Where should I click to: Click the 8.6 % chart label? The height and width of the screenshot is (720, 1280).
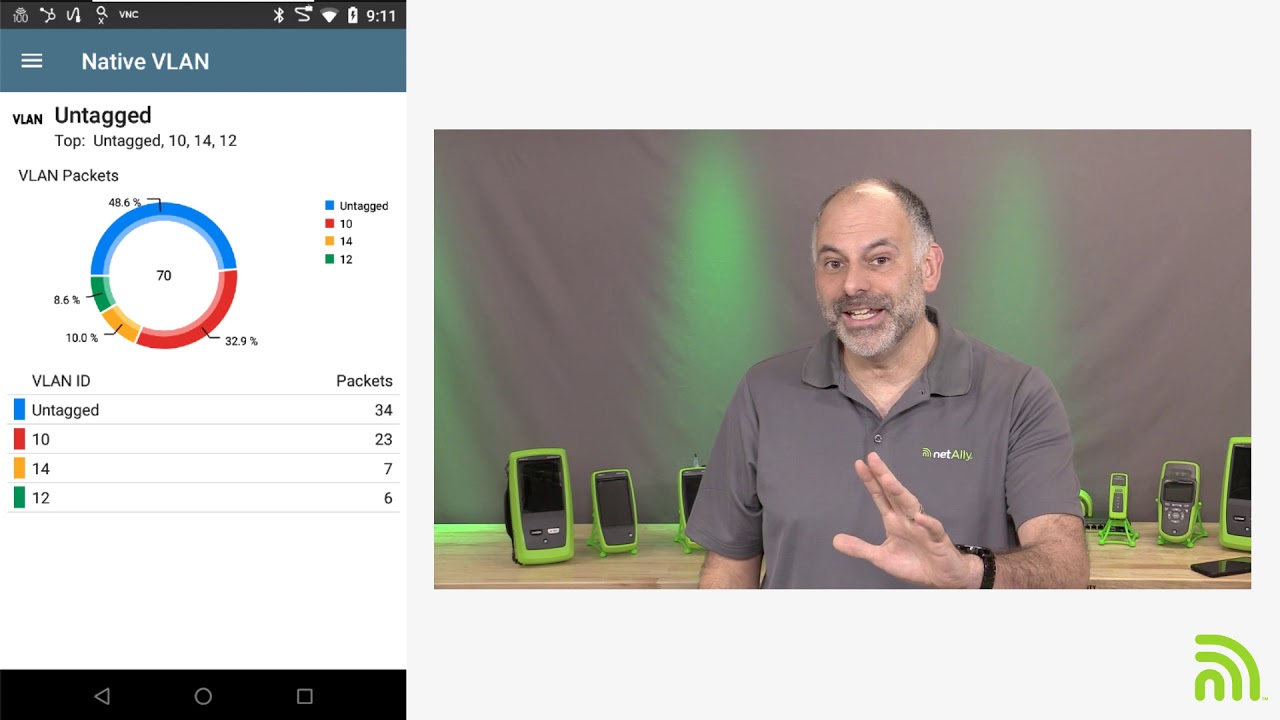[67, 300]
